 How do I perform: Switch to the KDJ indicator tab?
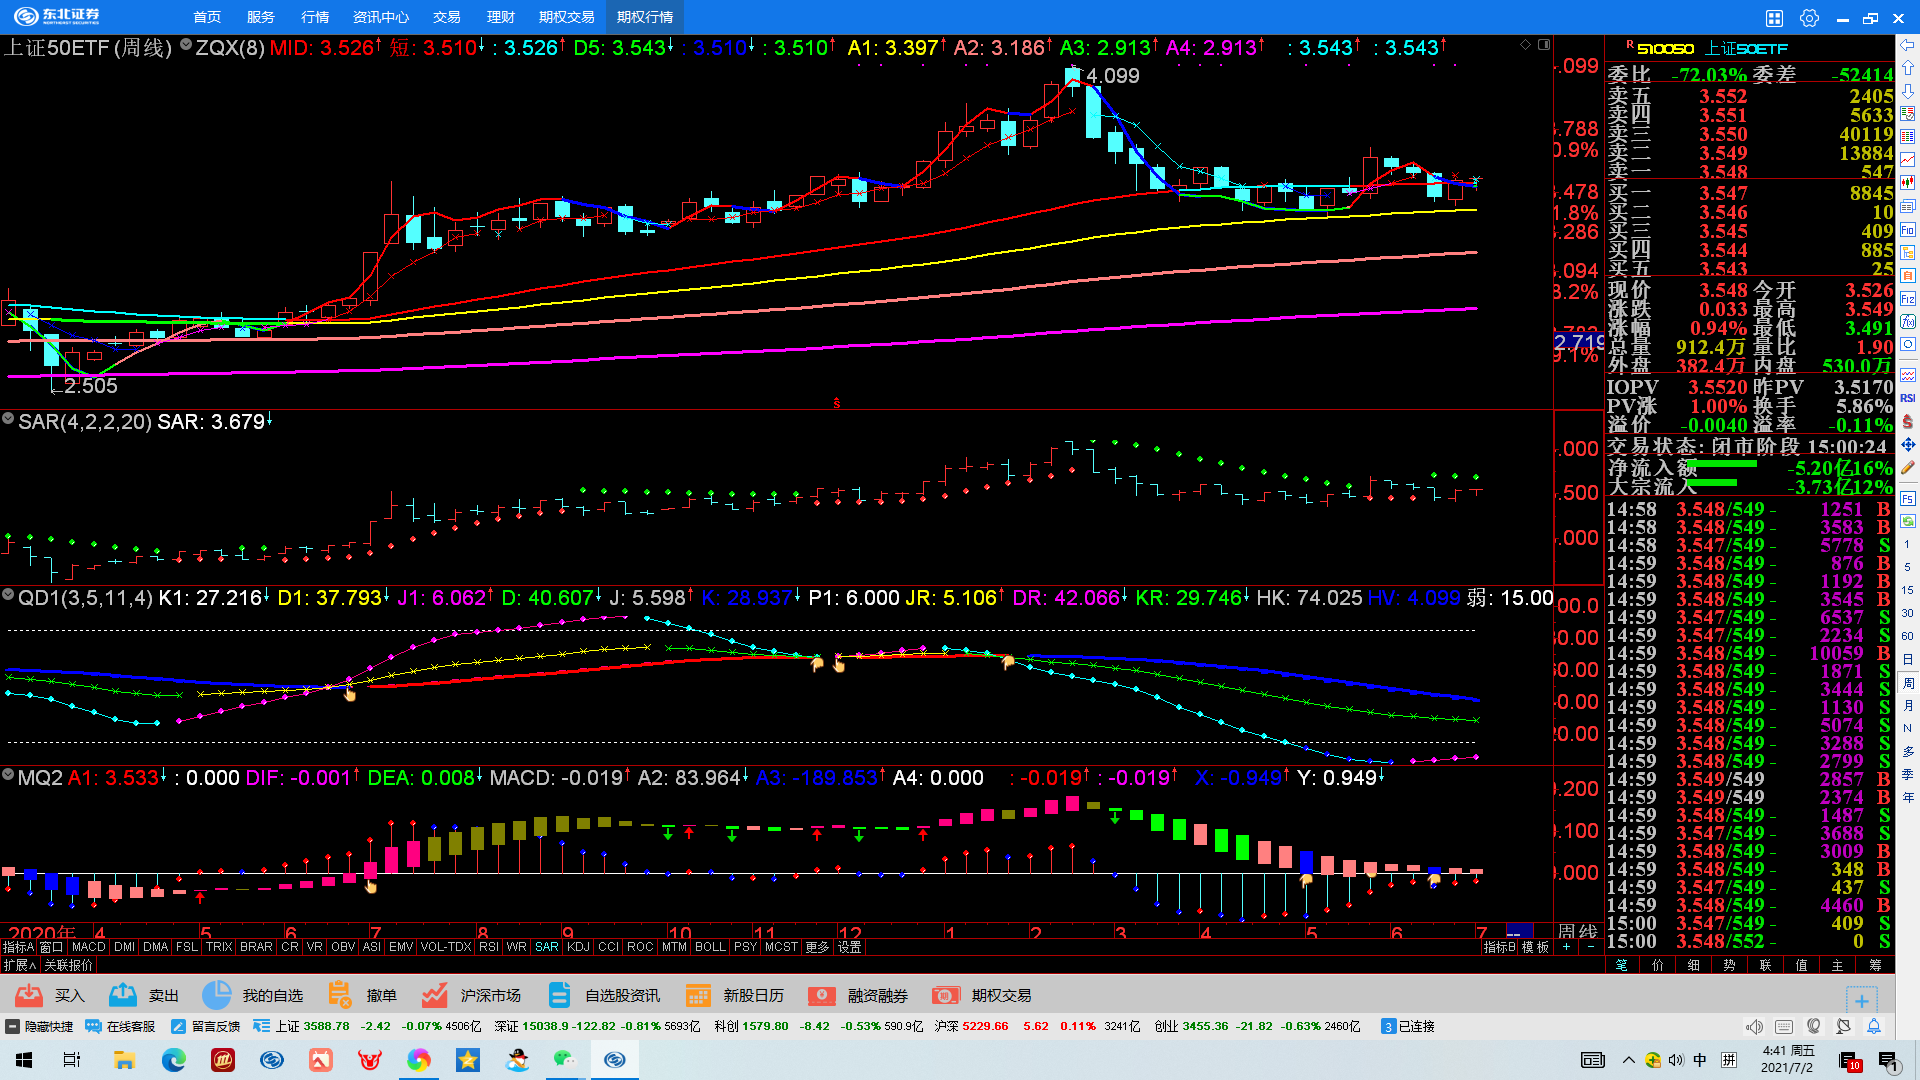click(x=578, y=947)
